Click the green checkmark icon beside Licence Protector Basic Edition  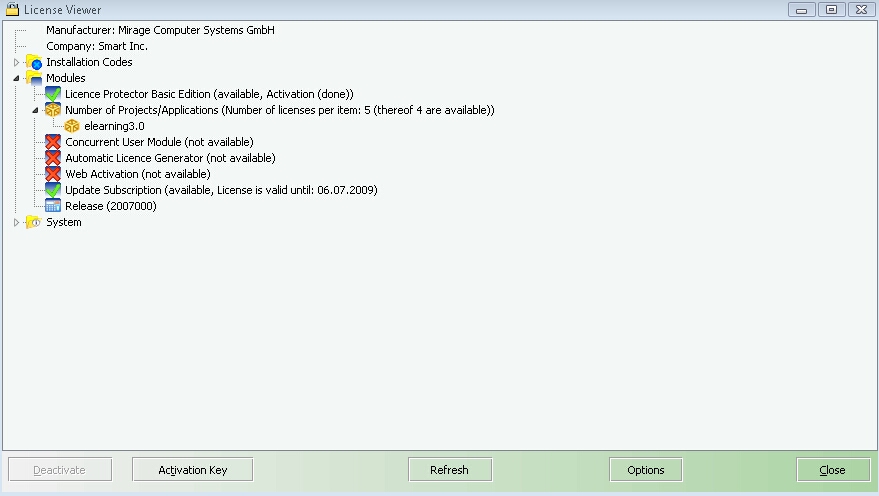[53, 94]
